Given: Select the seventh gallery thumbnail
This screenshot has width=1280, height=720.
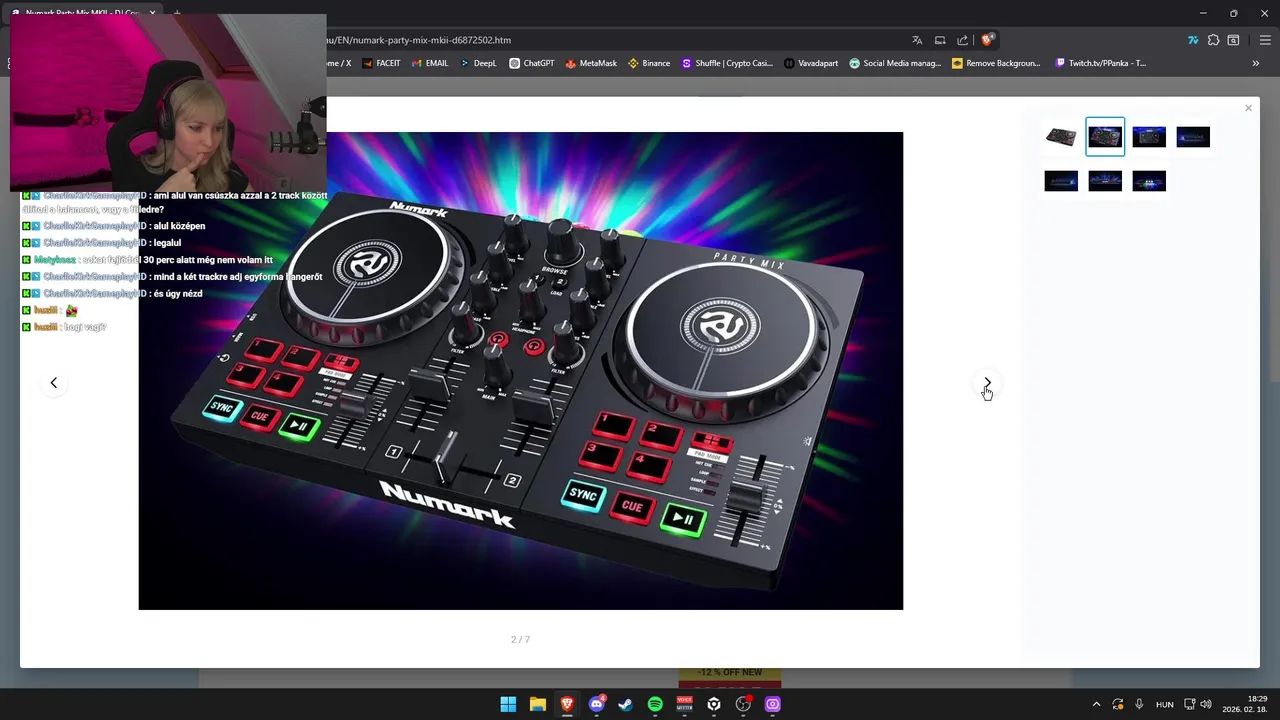Looking at the screenshot, I should [1149, 181].
